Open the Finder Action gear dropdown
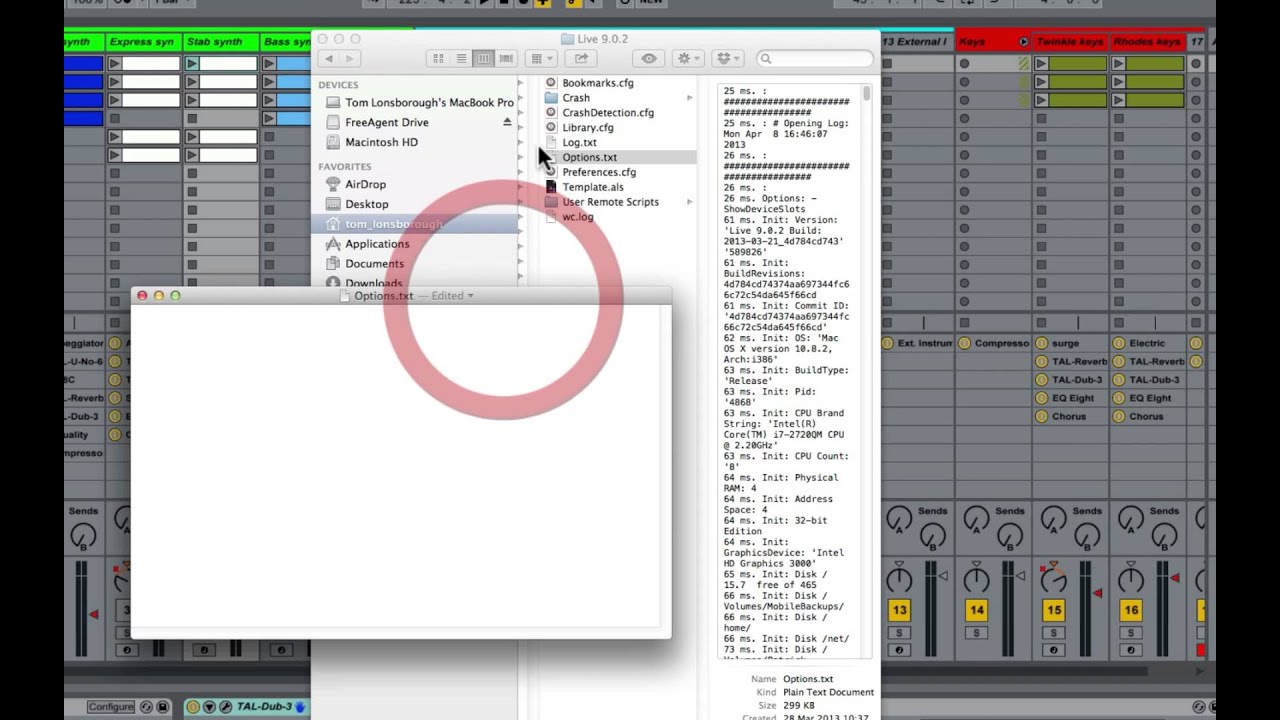The height and width of the screenshot is (720, 1280). click(x=688, y=59)
